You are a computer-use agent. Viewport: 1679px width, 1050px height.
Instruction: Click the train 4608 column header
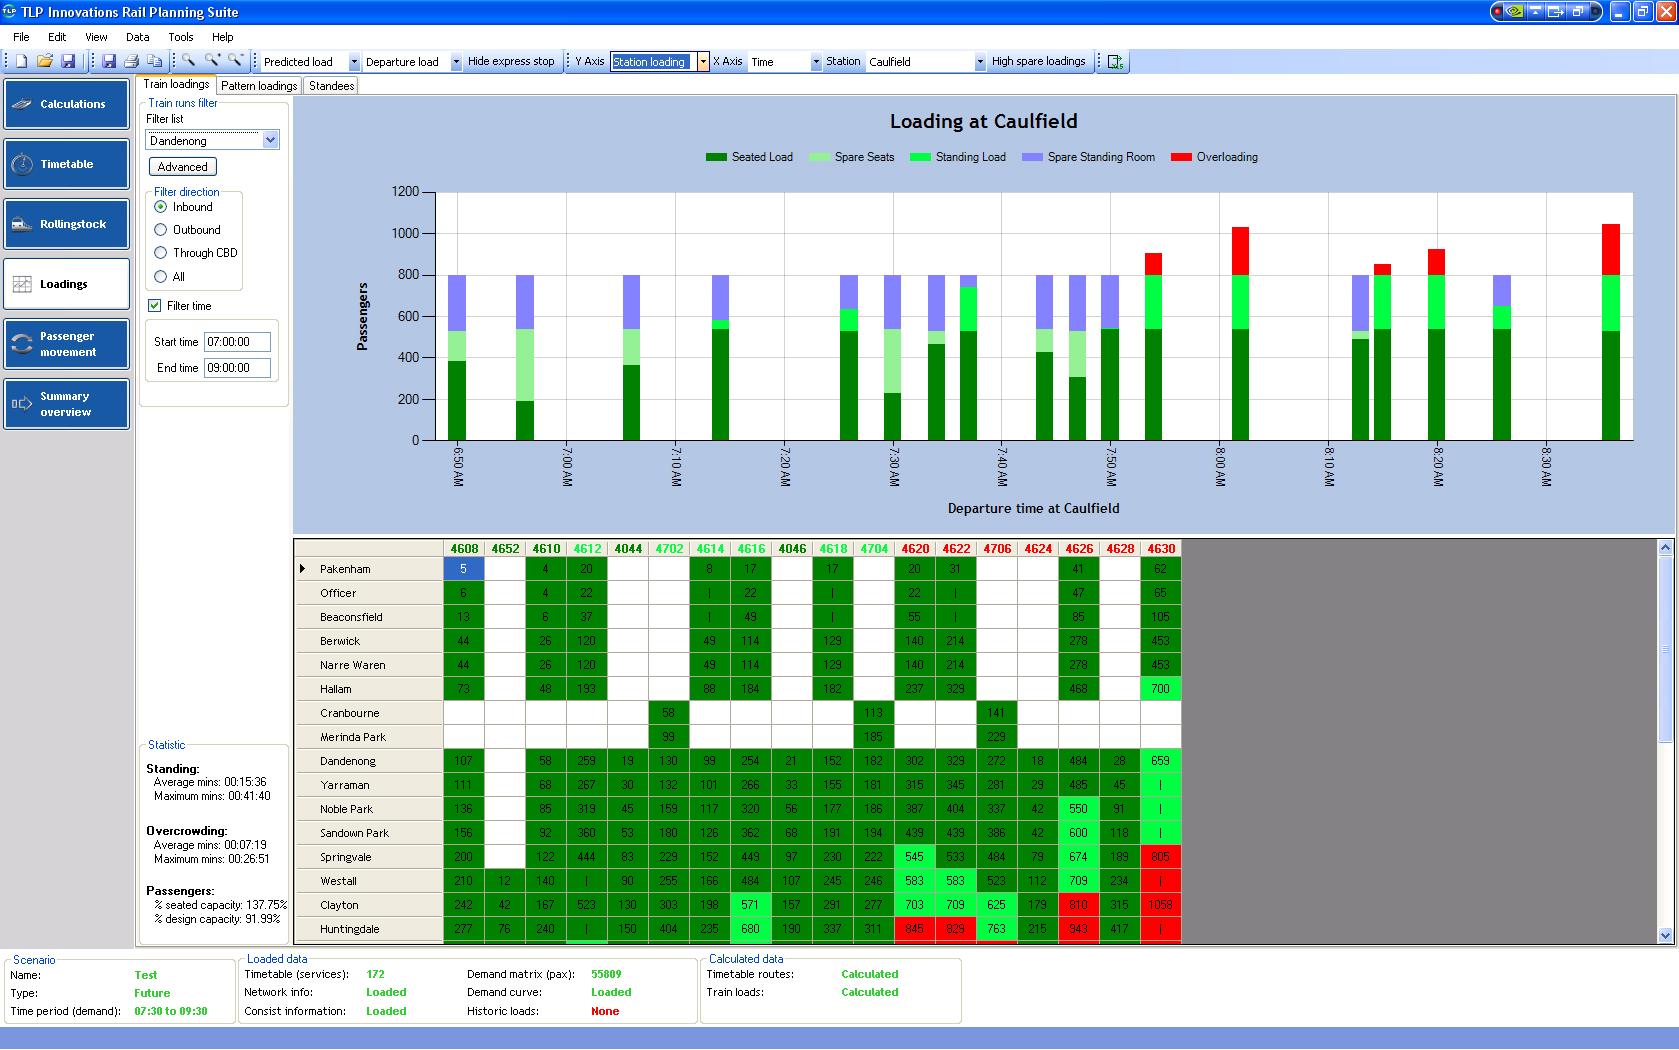[x=464, y=549]
